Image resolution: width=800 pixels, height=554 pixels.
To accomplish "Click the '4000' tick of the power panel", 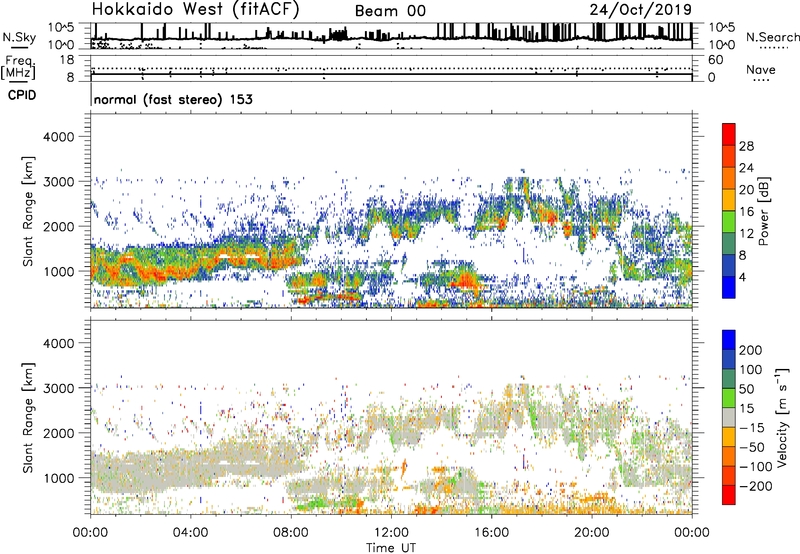I will [x=58, y=137].
